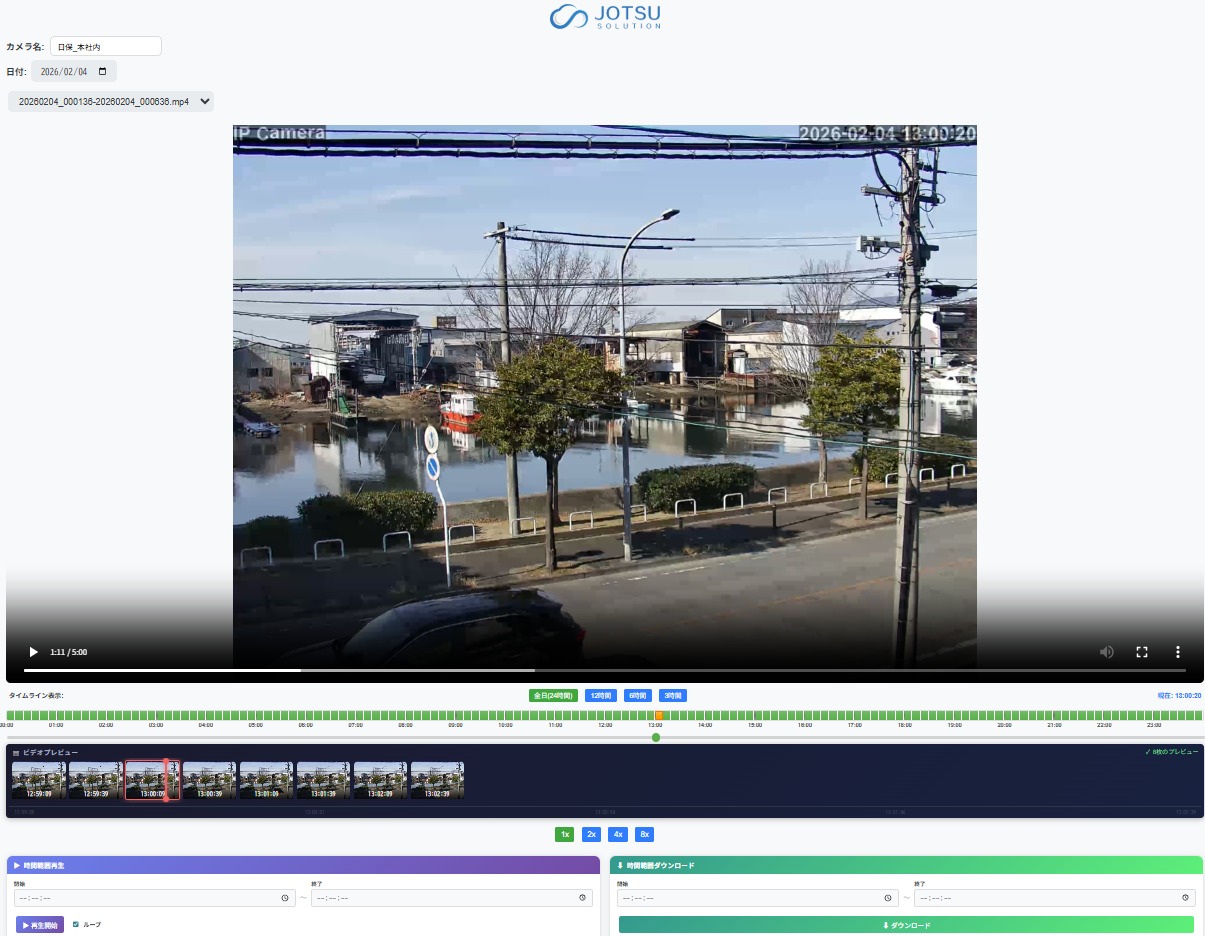
Task: Switch timeline to 全日(24時間) view
Action: [x=553, y=696]
